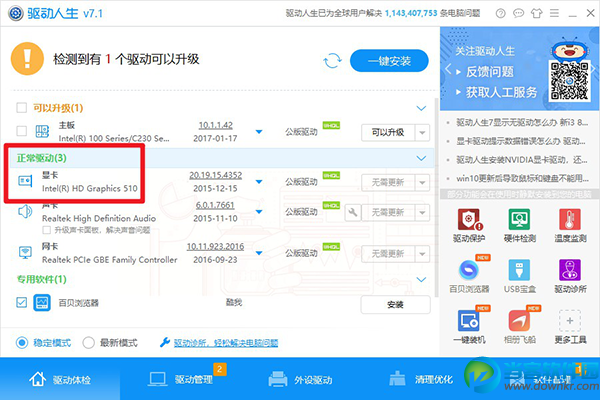Click the 声卡 无需更新 button
This screenshot has width=600, height=400.
tap(388, 212)
